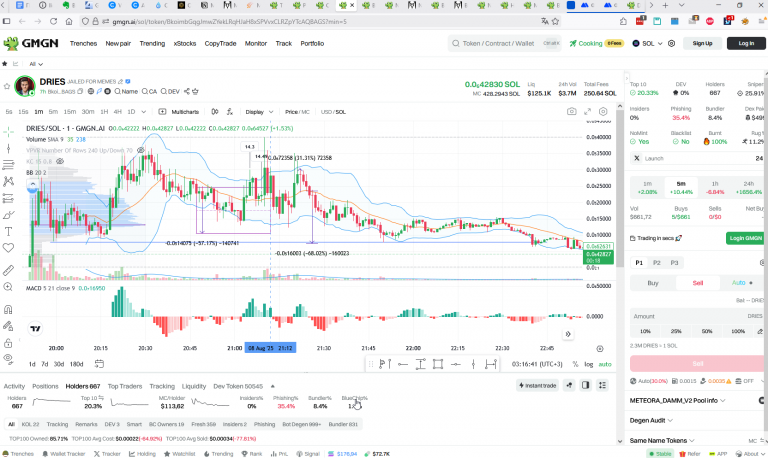Click the Sign Up button
Screen dimensions: 768x458
pos(702,44)
